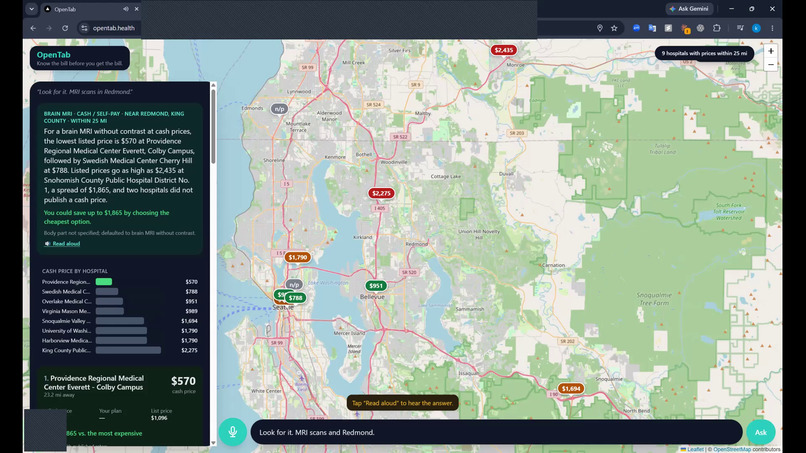Open the browser extensions puzzle icon
Image resolution: width=806 pixels, height=453 pixels.
pyautogui.click(x=717, y=28)
